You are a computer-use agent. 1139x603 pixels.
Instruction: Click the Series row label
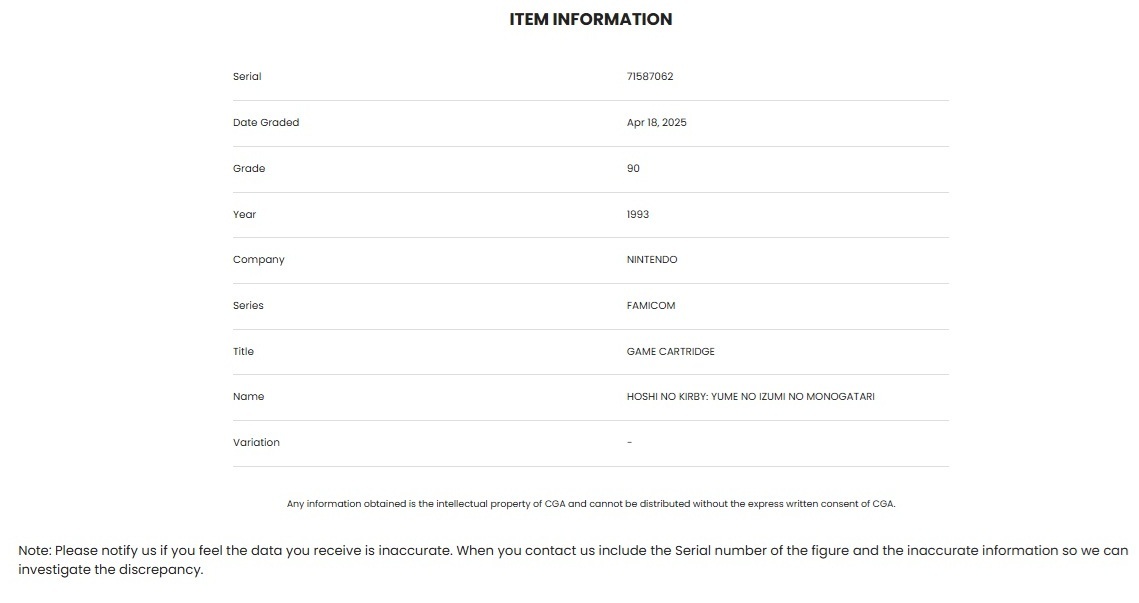[248, 306]
